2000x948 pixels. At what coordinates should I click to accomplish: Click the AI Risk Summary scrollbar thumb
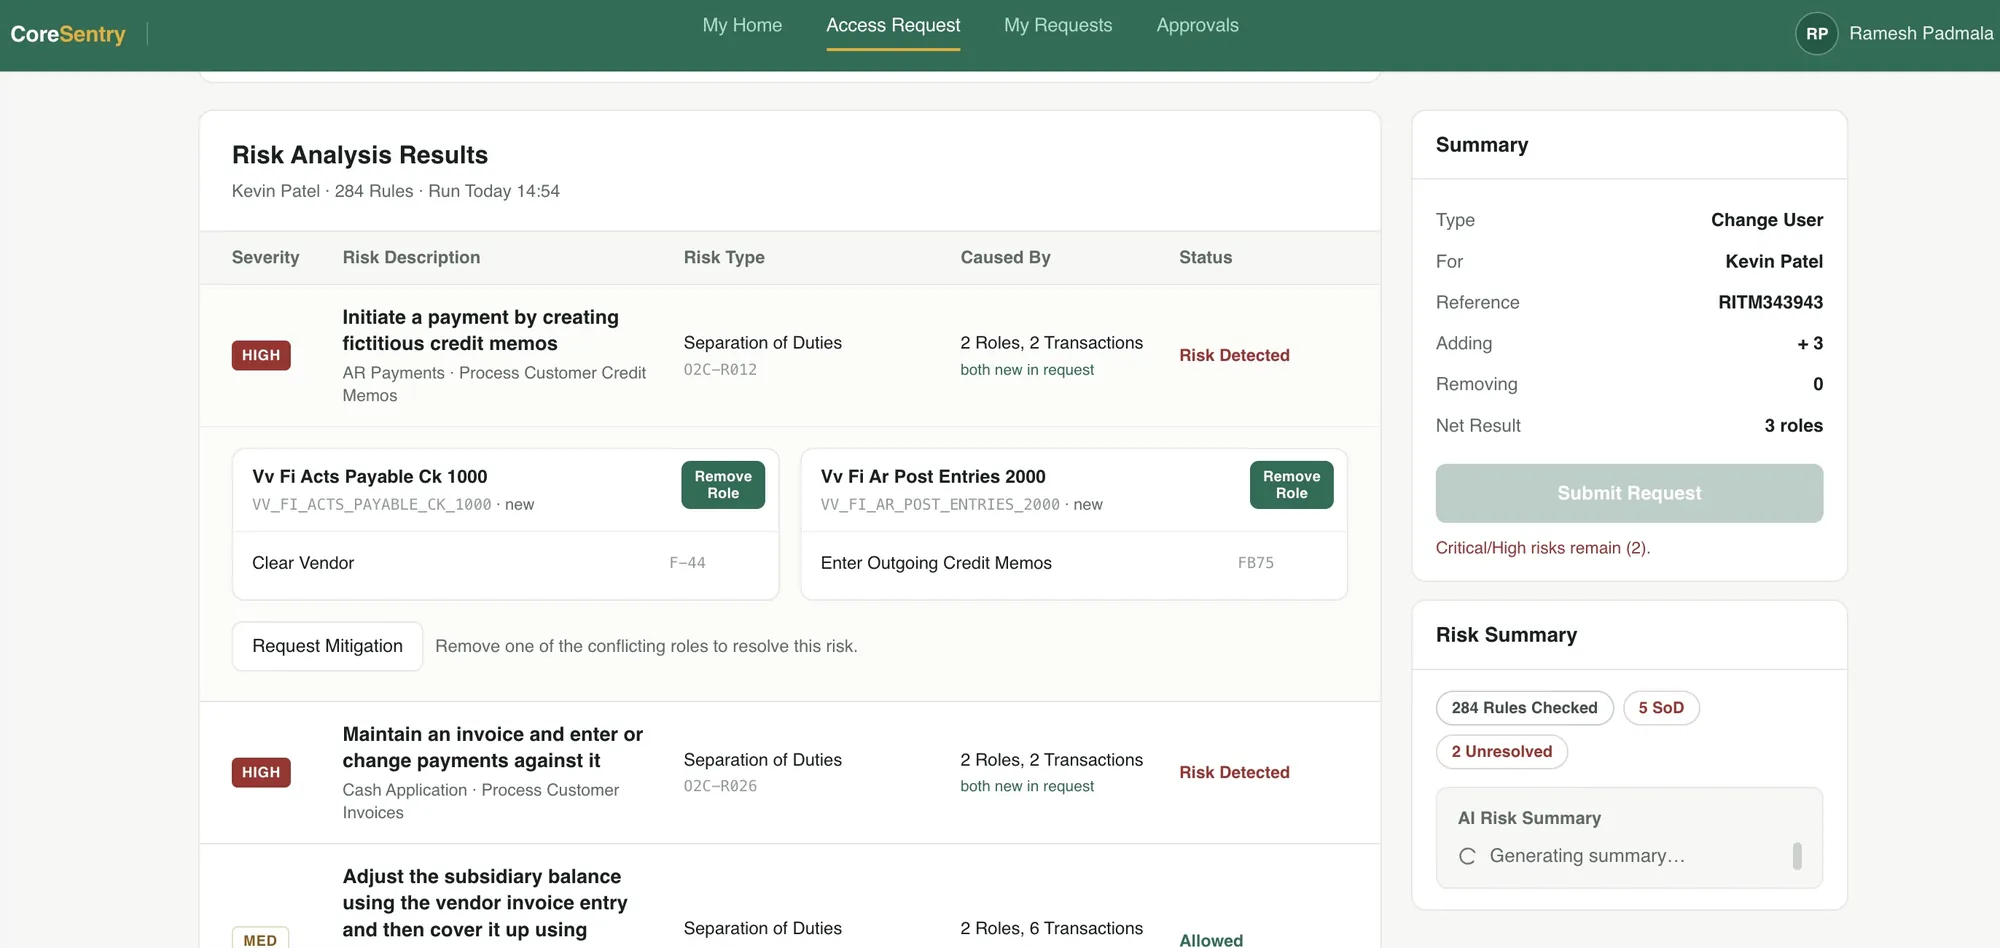[x=1797, y=856]
